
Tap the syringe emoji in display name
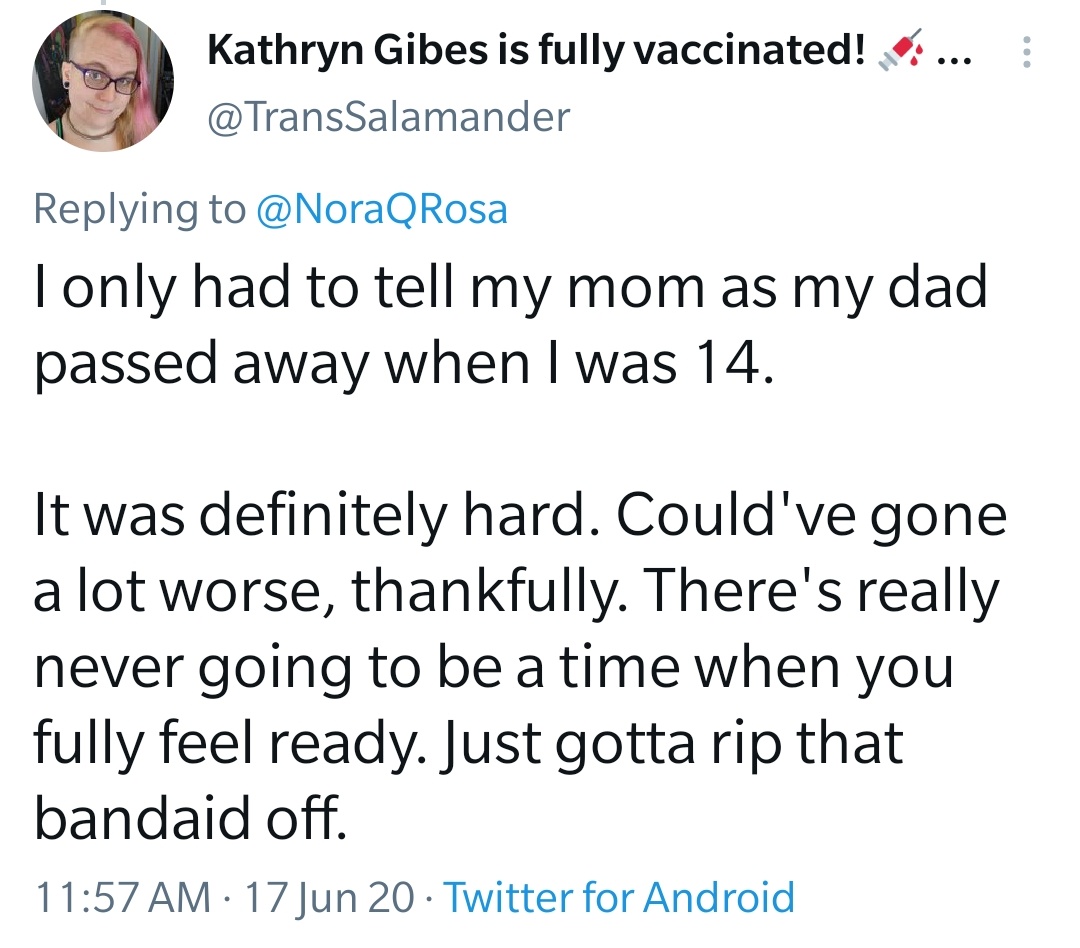point(900,50)
